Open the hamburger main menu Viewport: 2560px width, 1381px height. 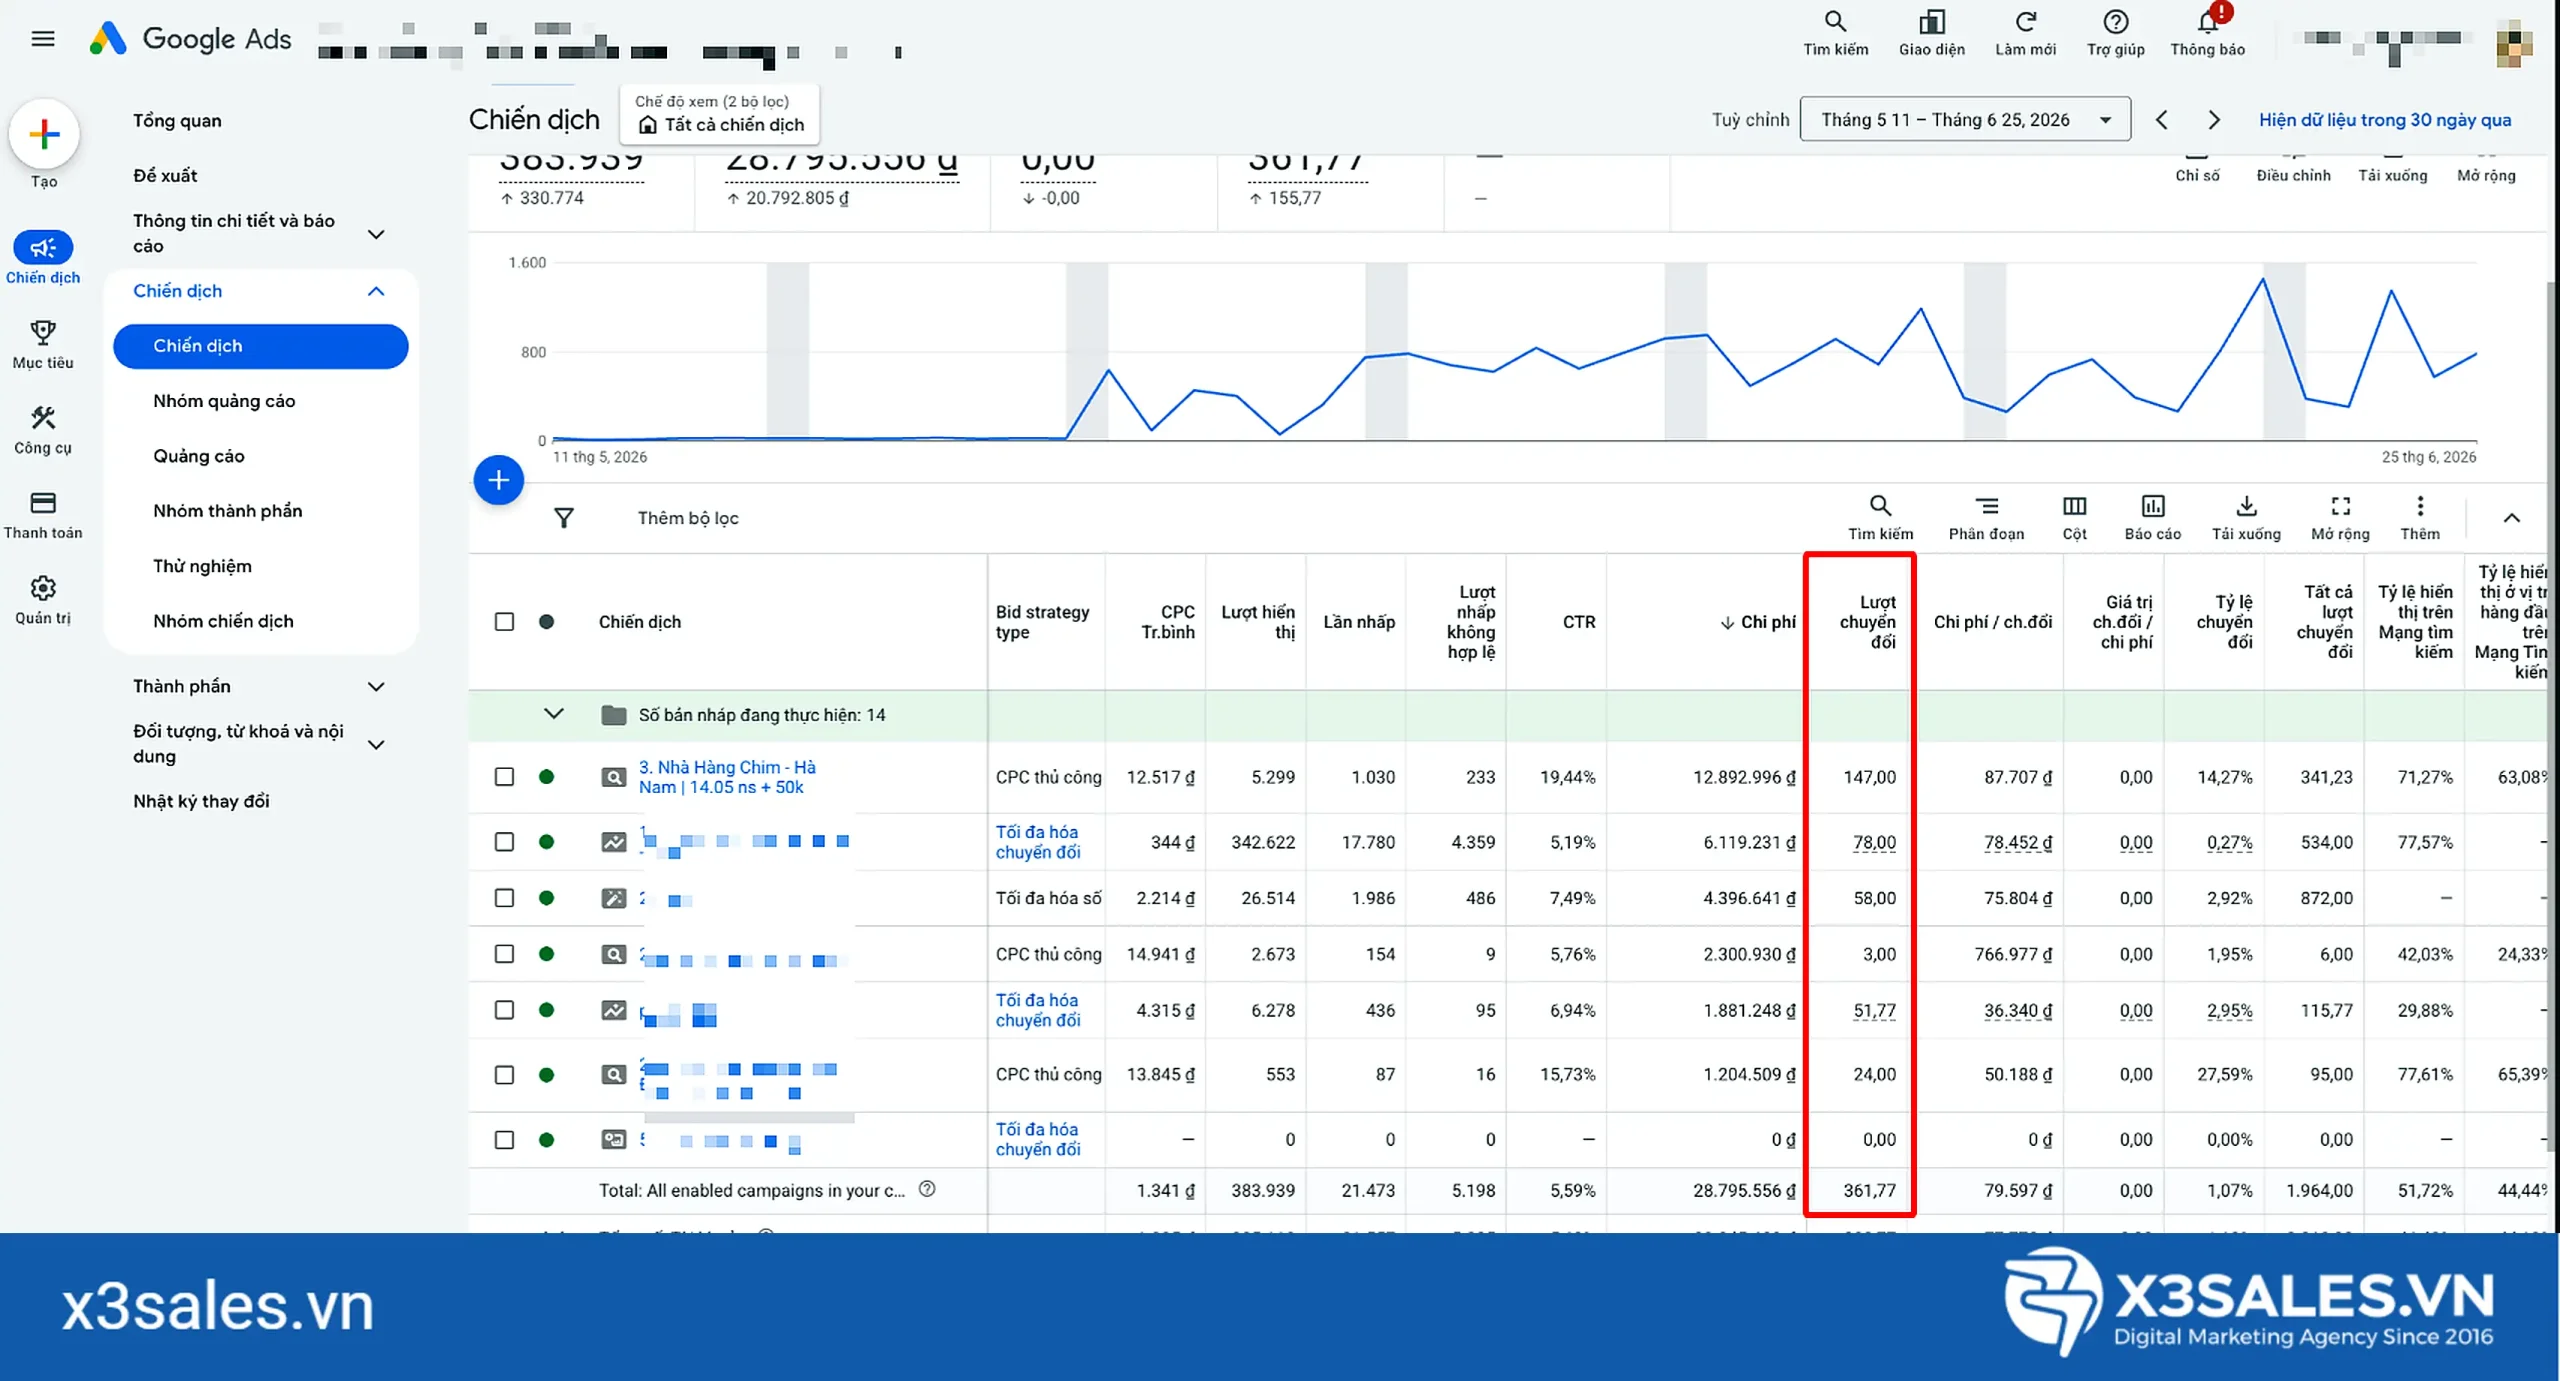pos(43,39)
